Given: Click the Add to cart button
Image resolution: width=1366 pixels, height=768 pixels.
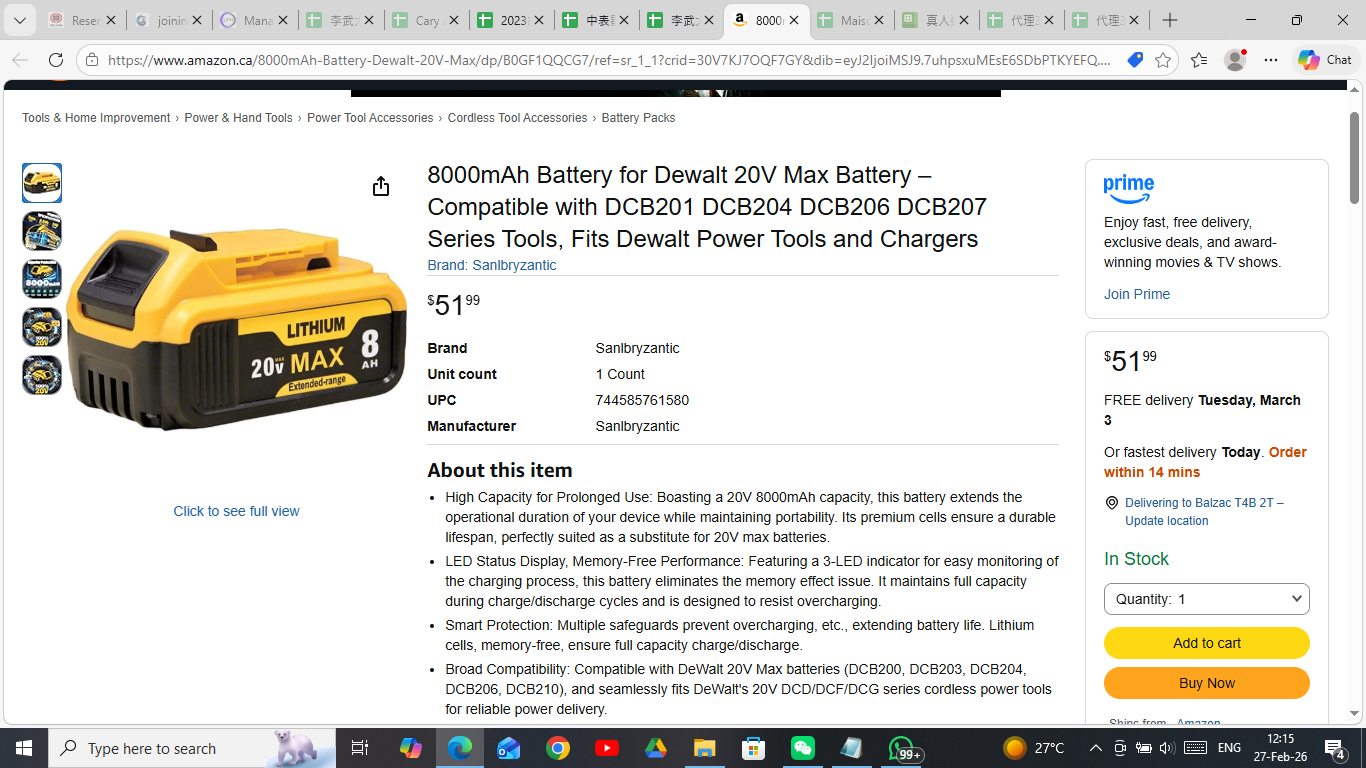Looking at the screenshot, I should pos(1206,643).
